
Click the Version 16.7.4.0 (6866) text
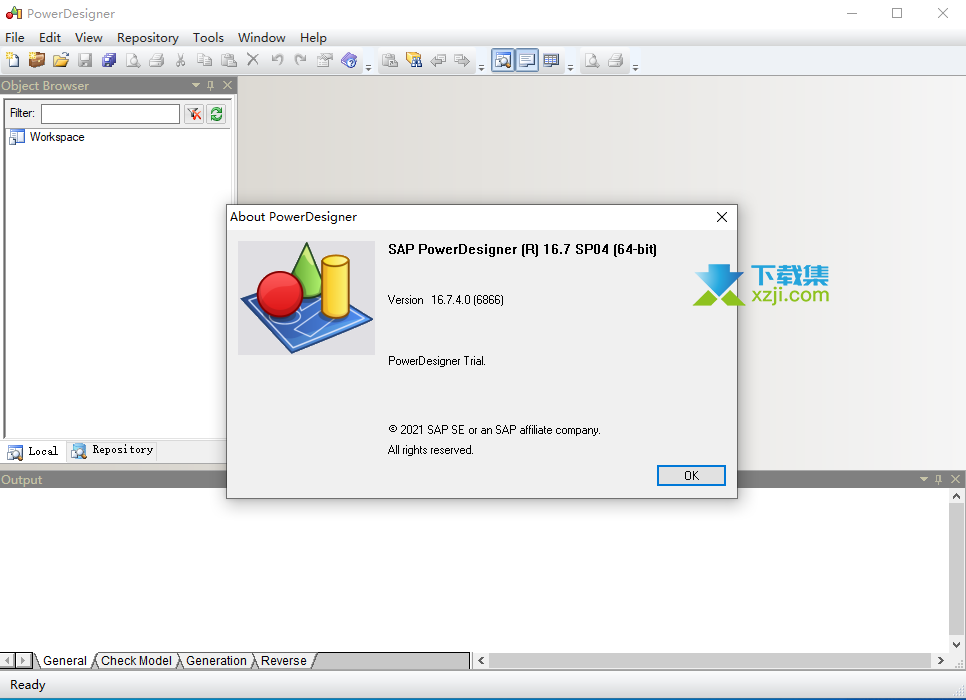[x=445, y=300]
